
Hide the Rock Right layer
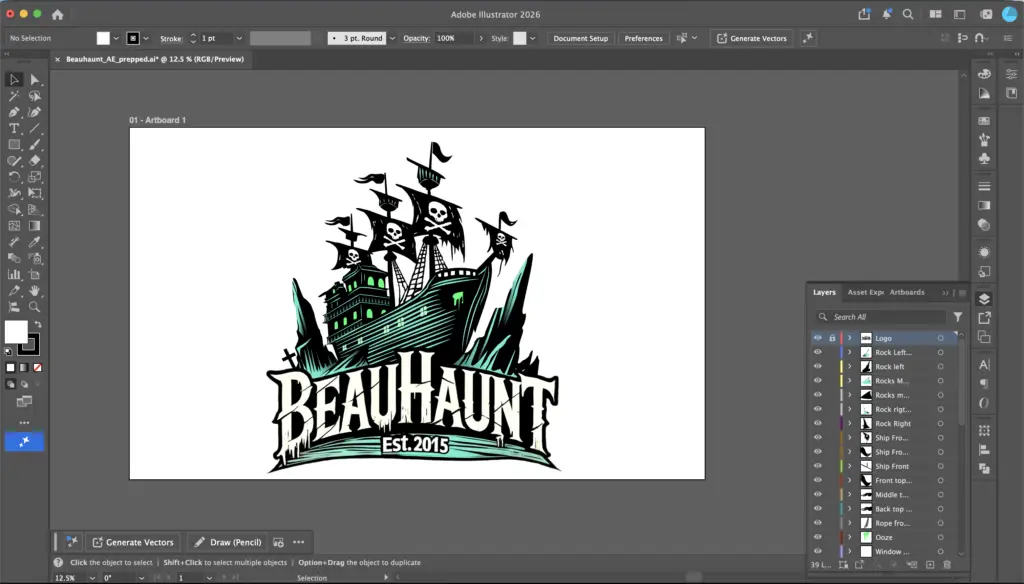pos(818,423)
